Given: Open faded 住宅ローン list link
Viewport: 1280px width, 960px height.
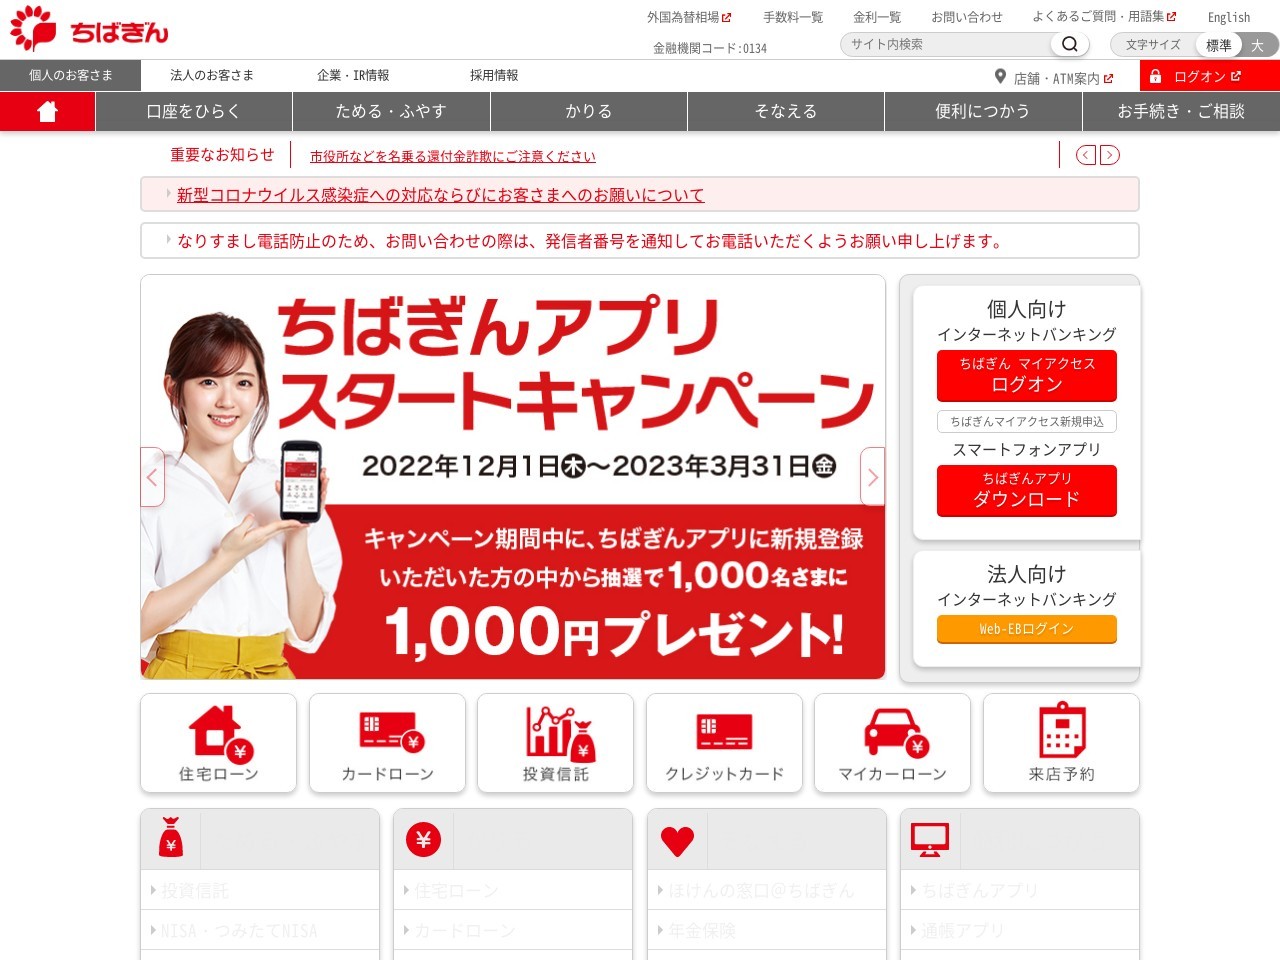Looking at the screenshot, I should (456, 890).
